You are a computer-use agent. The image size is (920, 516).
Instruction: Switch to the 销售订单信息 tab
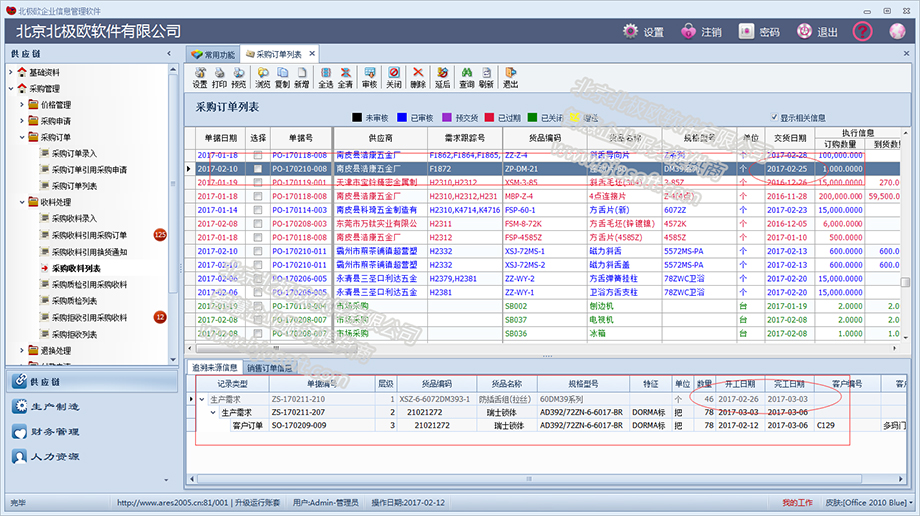pyautogui.click(x=269, y=368)
